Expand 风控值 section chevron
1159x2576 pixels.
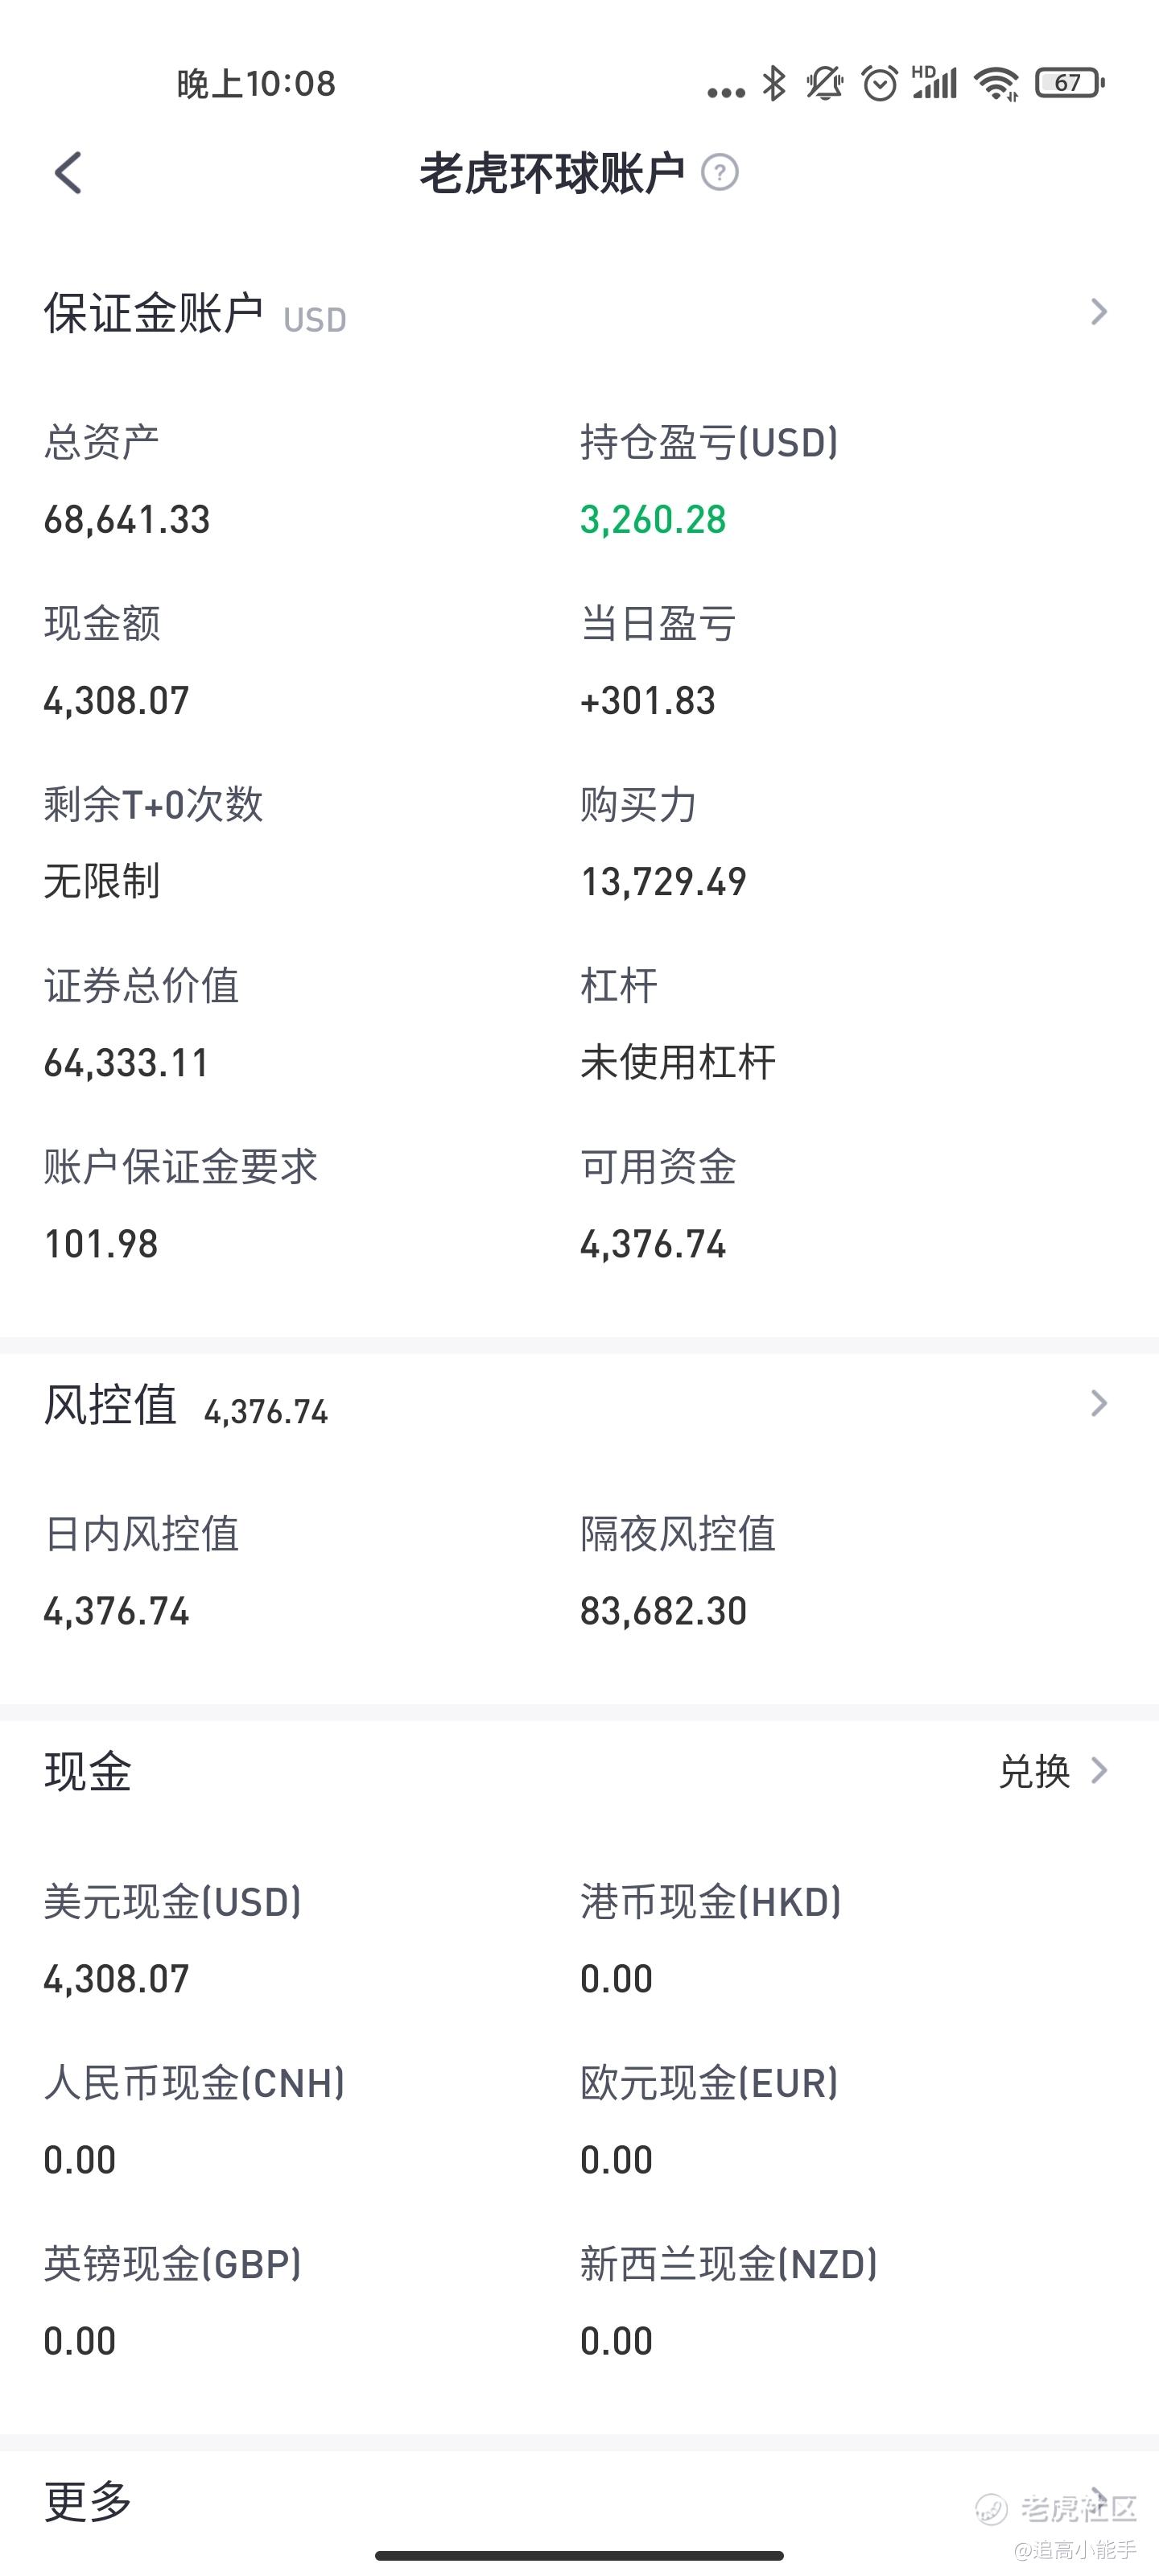(1099, 1403)
